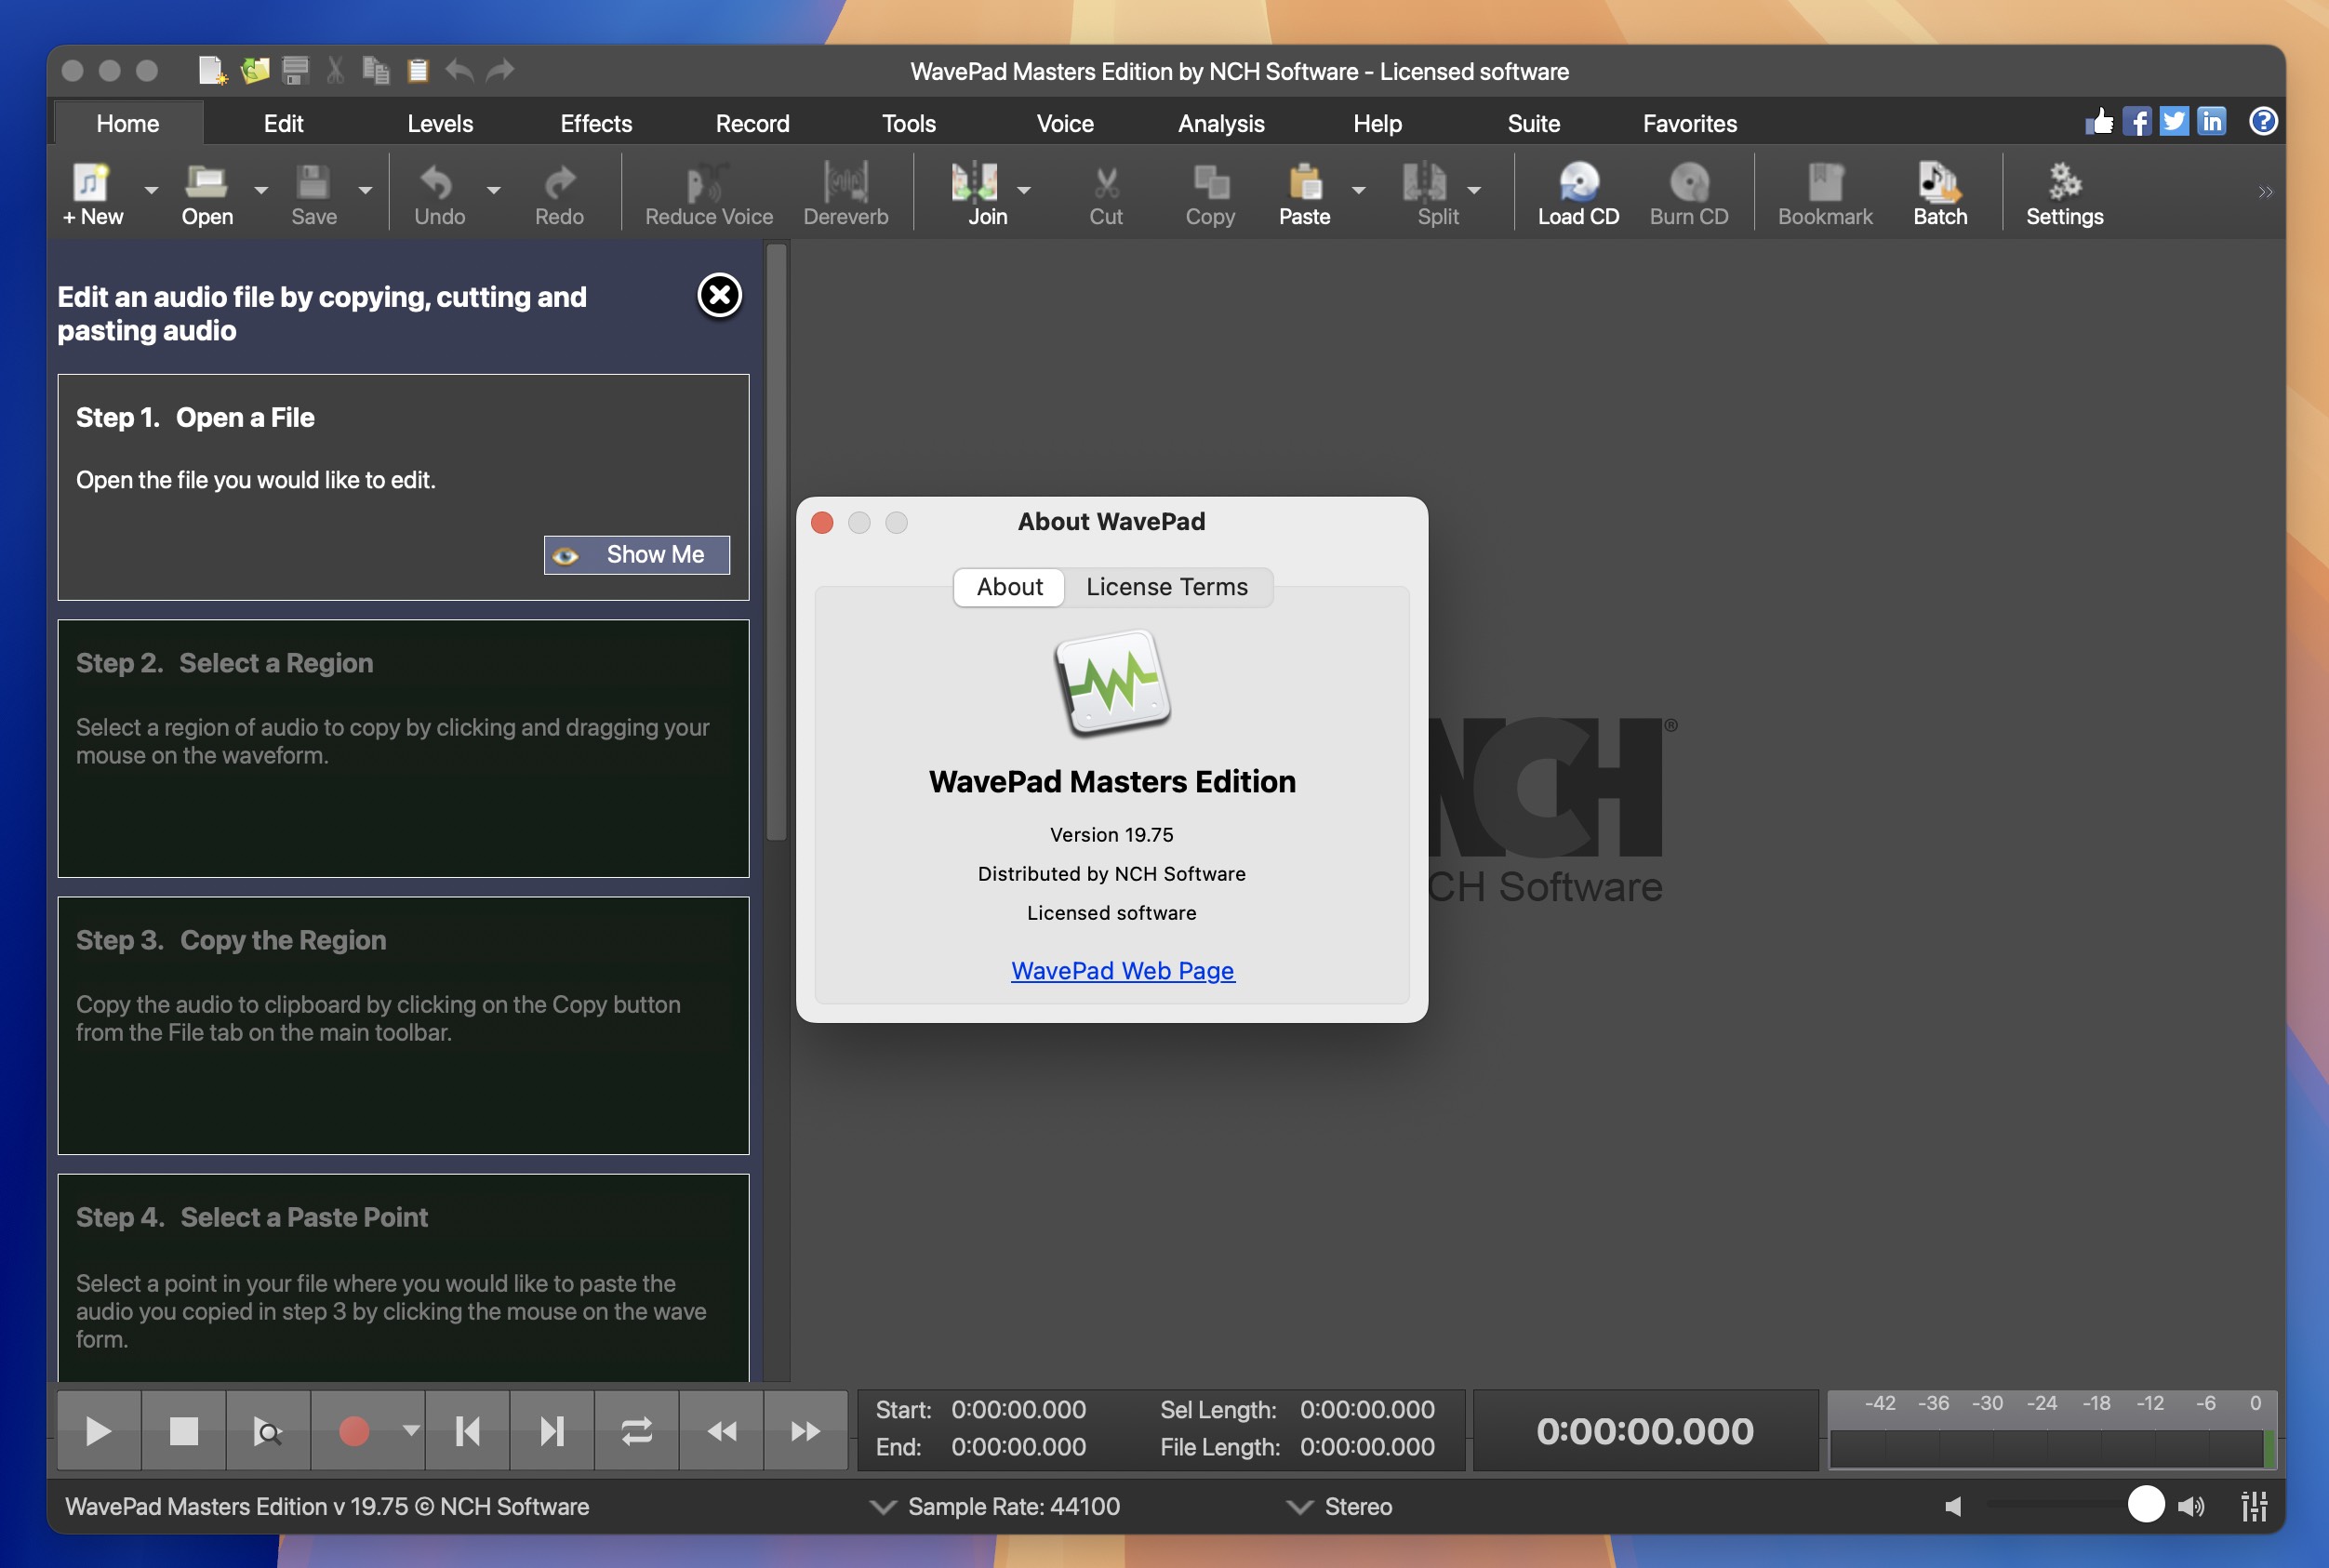Viewport: 2329px width, 1568px height.
Task: Click the large time display 0:00:00.000
Action: point(1645,1431)
